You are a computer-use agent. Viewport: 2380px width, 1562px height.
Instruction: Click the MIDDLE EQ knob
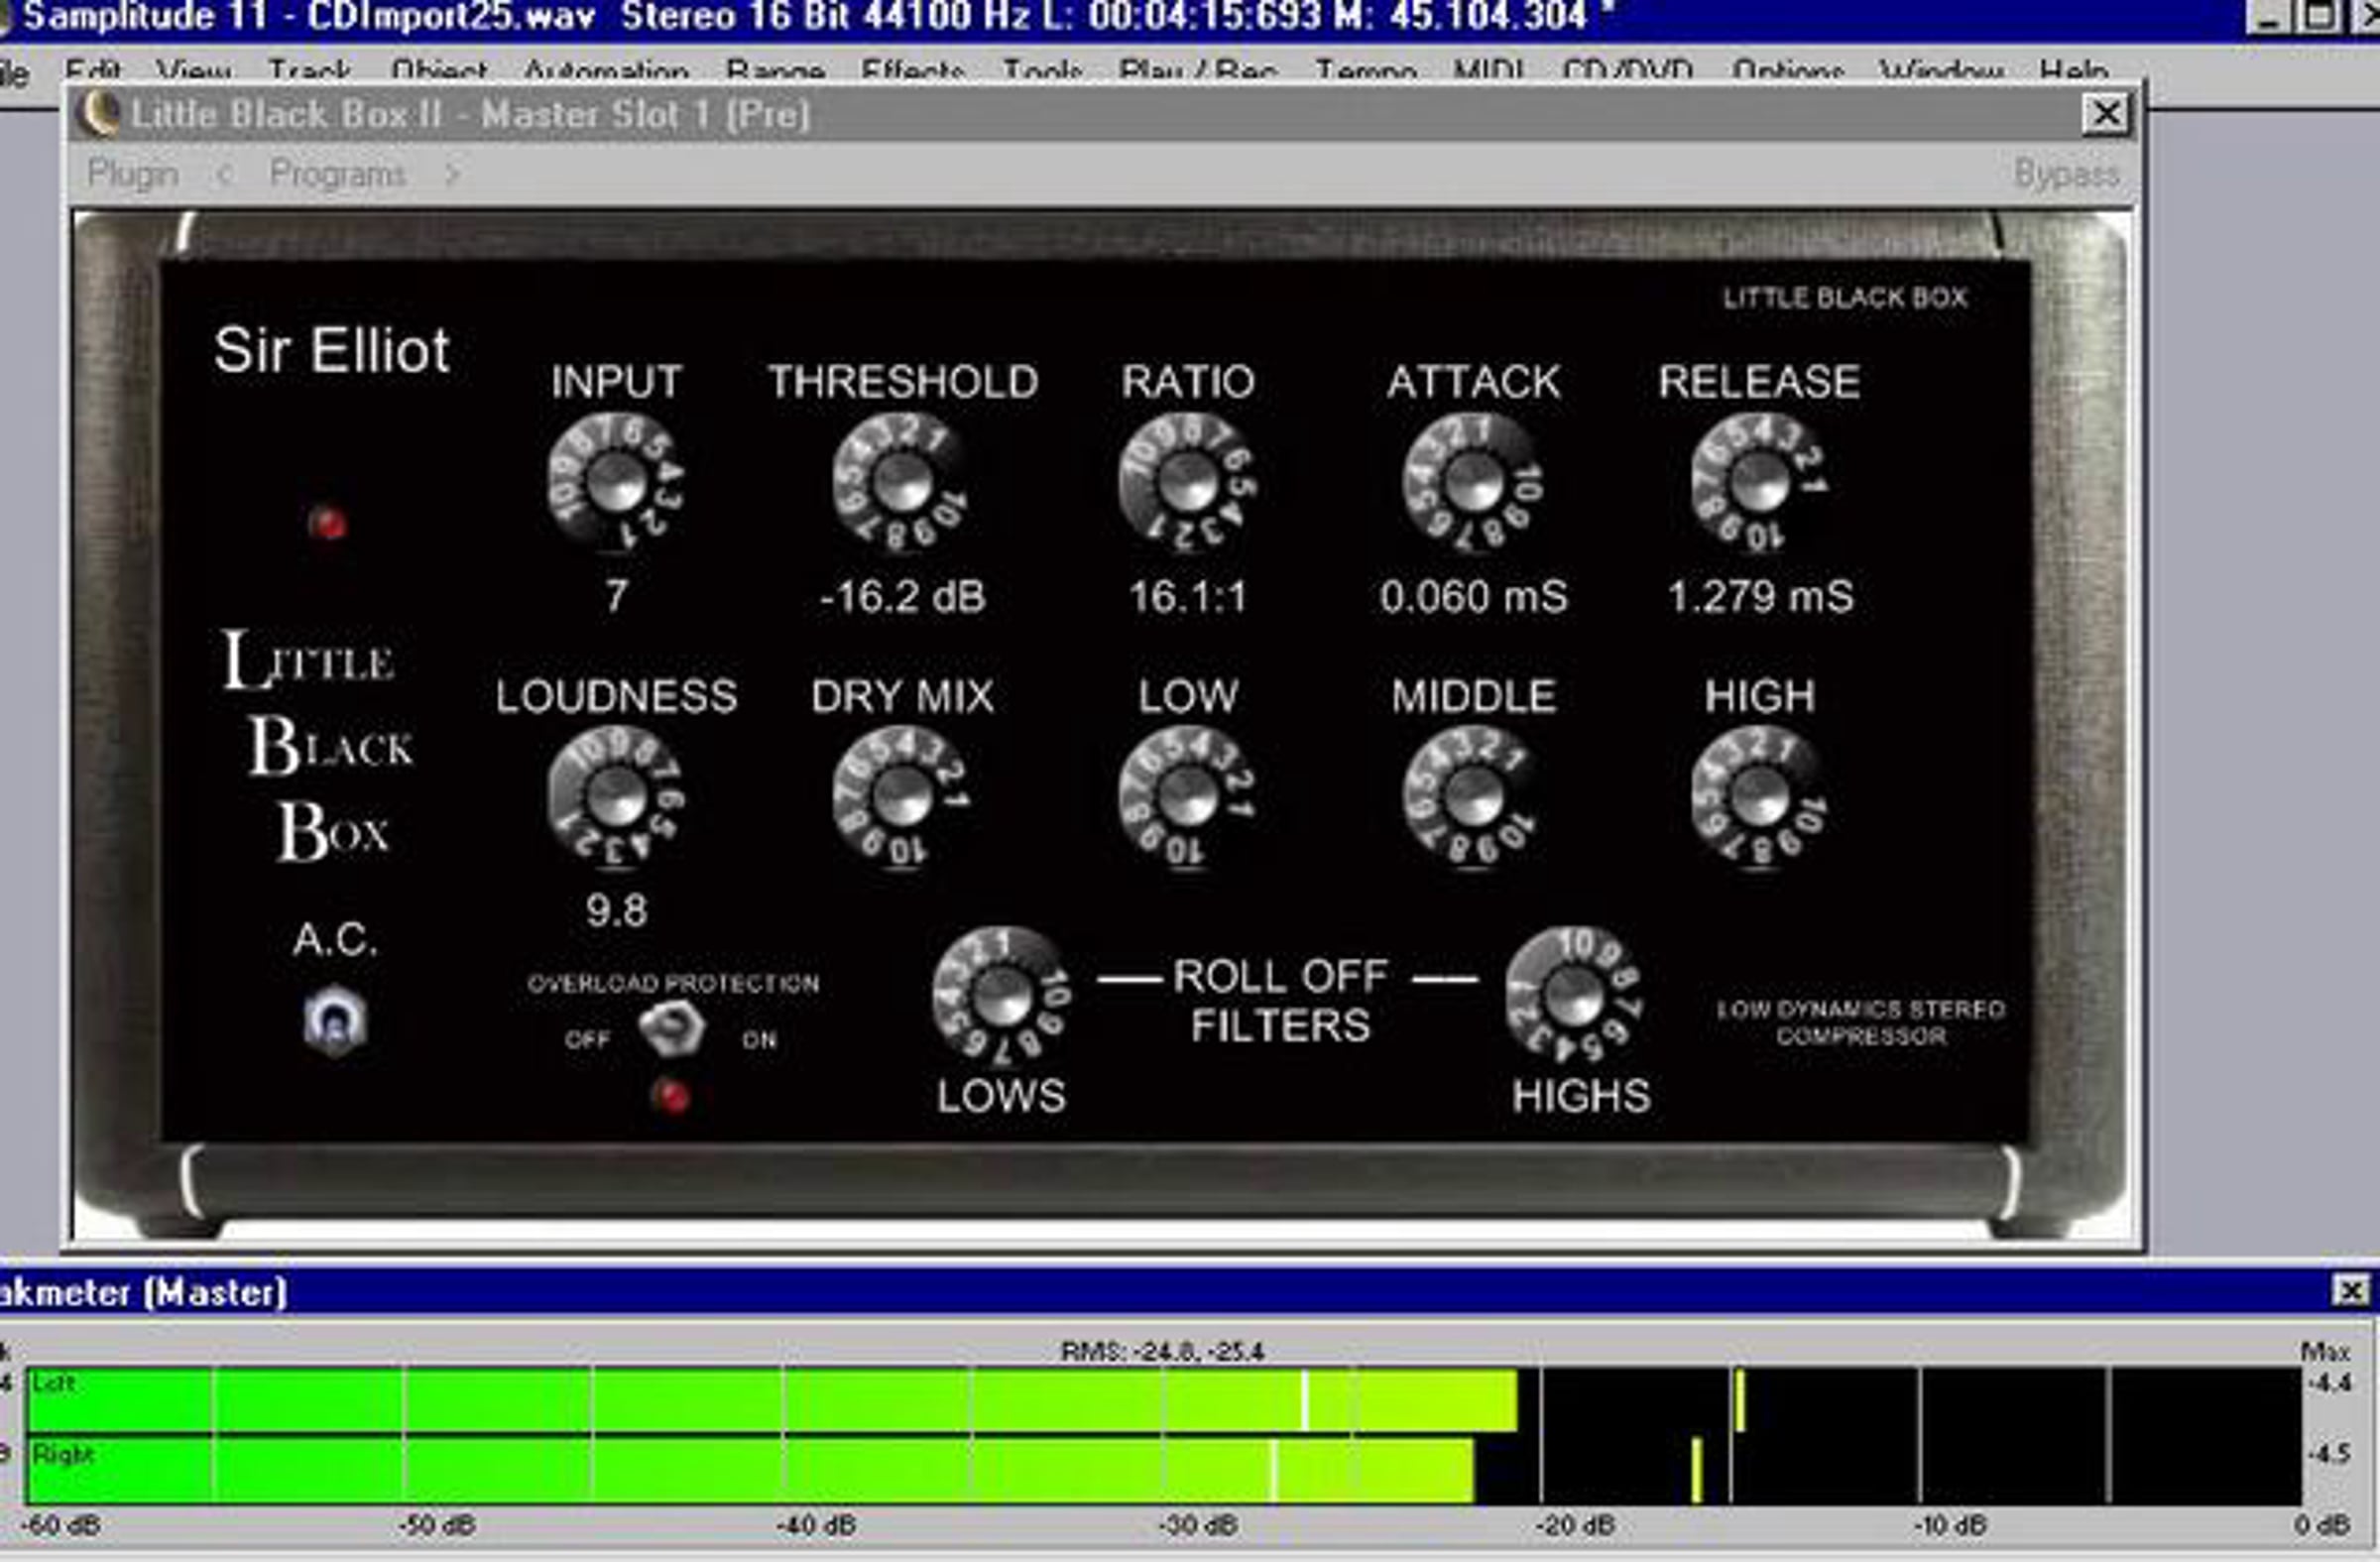click(1473, 797)
